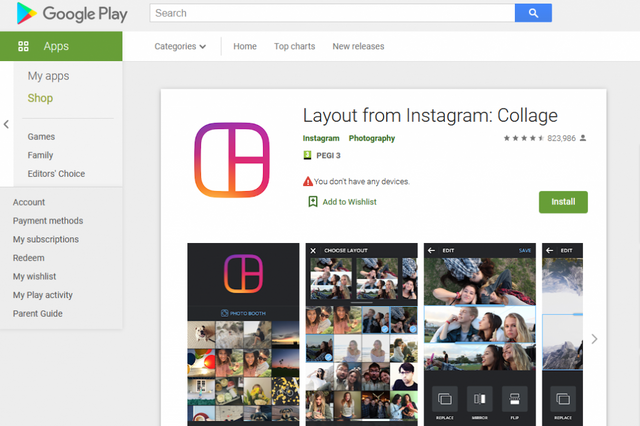This screenshot has height=426, width=640.
Task: Select Shop in sidebar
Action: 40,98
